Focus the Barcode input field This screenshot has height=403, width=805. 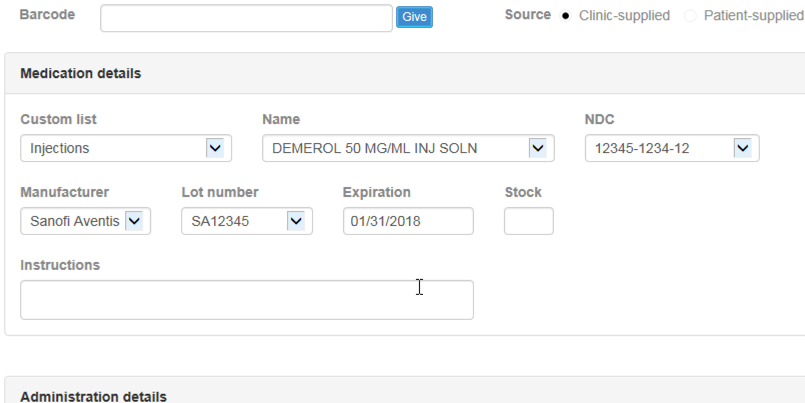246,18
